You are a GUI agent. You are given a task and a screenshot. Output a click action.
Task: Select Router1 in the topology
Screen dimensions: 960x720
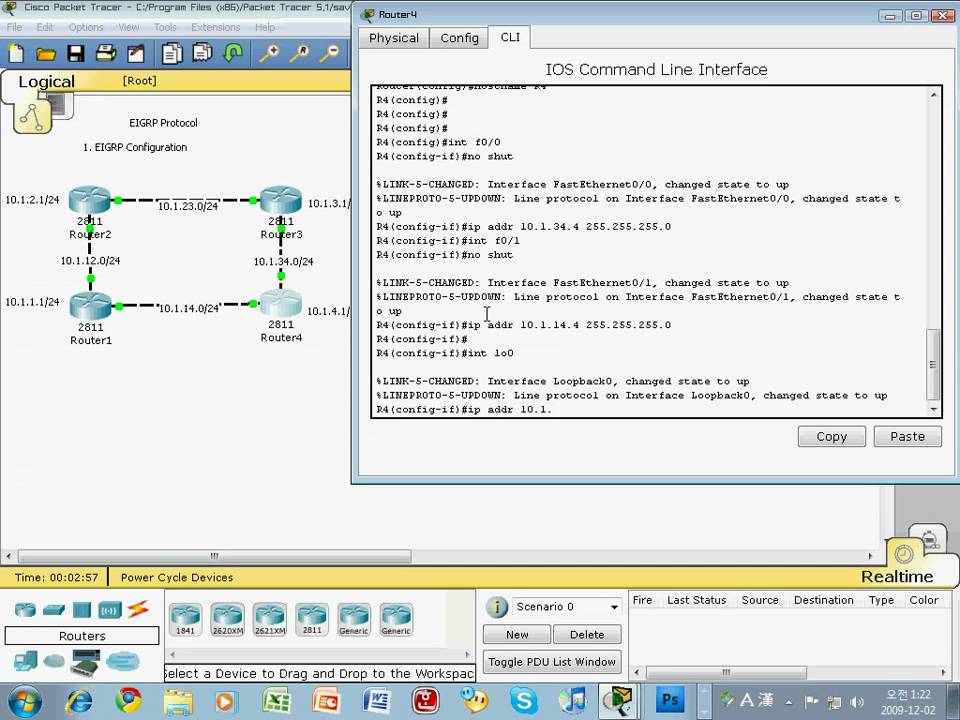point(91,306)
